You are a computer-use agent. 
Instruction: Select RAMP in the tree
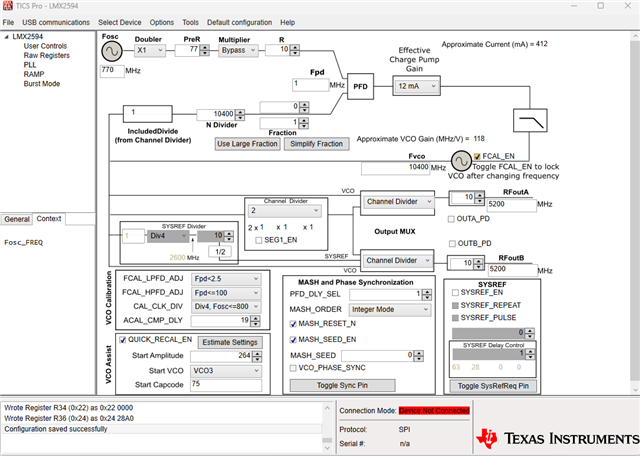[34, 74]
